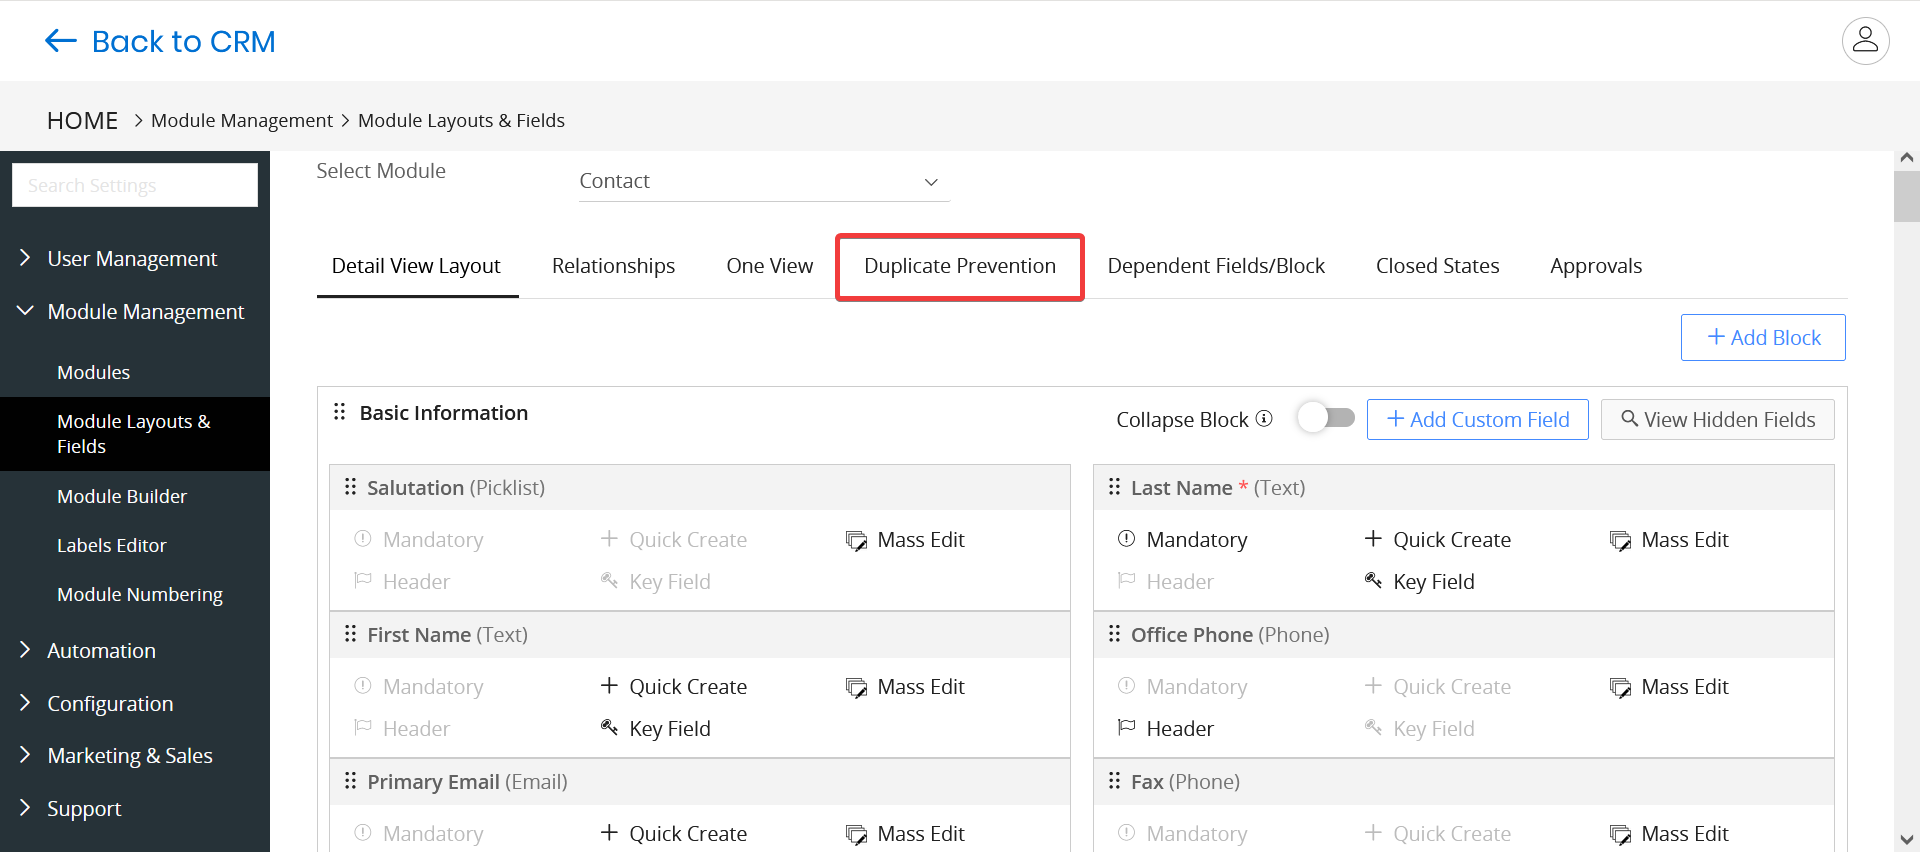The image size is (1920, 852).
Task: Grab the Basic Information block drag handle
Action: [x=340, y=412]
